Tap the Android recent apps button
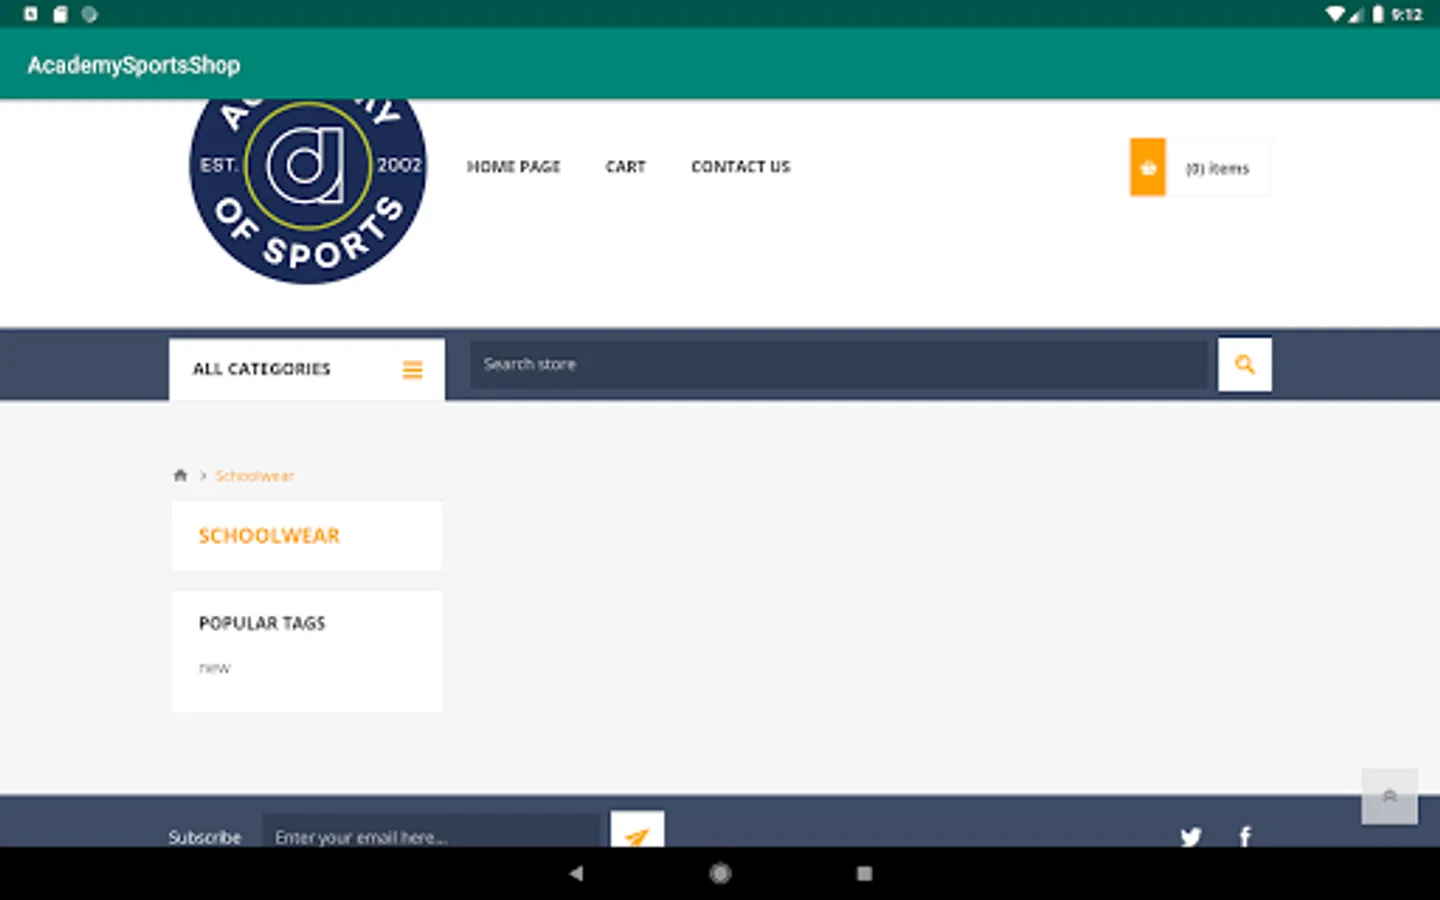1440x900 pixels. (864, 873)
